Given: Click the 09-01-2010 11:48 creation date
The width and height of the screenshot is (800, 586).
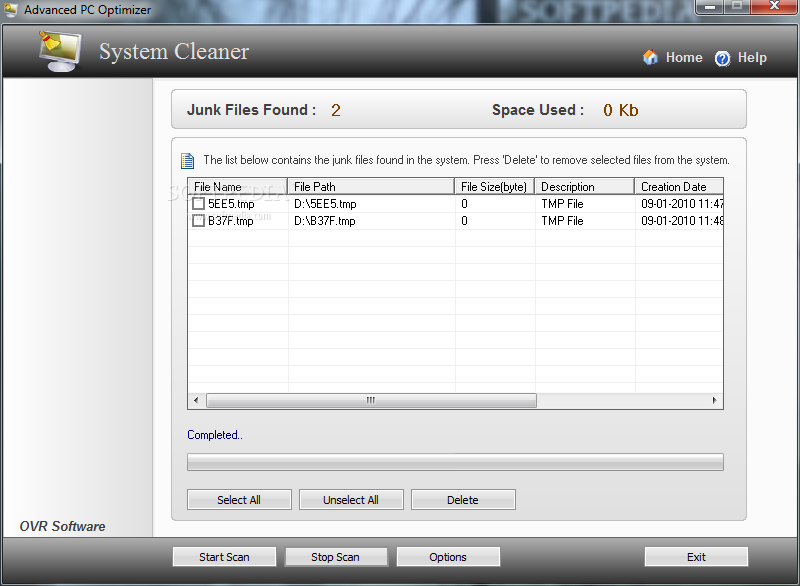Looking at the screenshot, I should tap(682, 221).
